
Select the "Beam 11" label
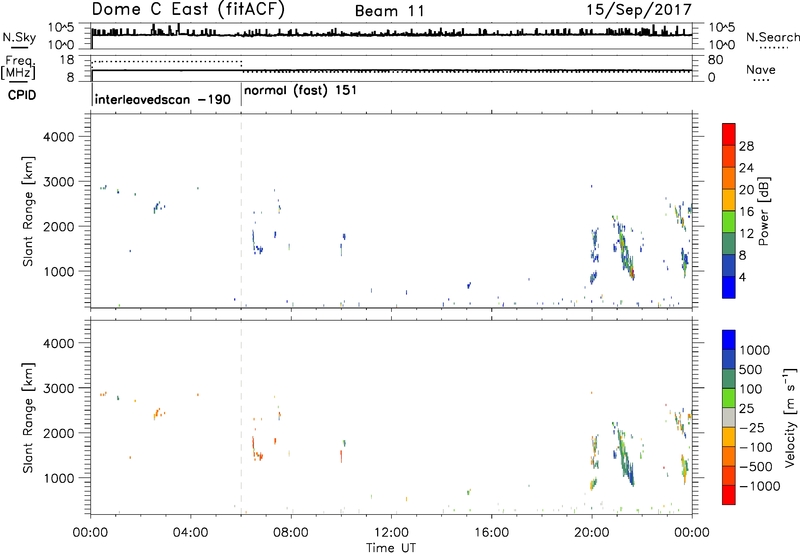point(390,11)
